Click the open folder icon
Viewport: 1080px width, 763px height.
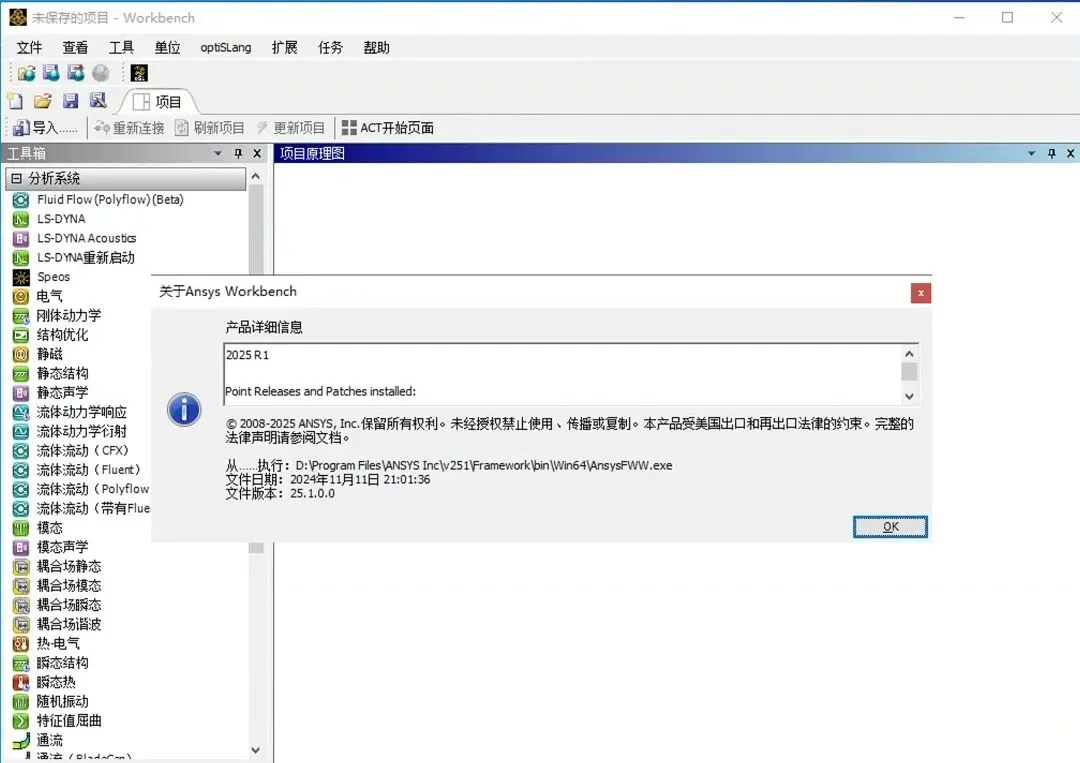tap(43, 101)
